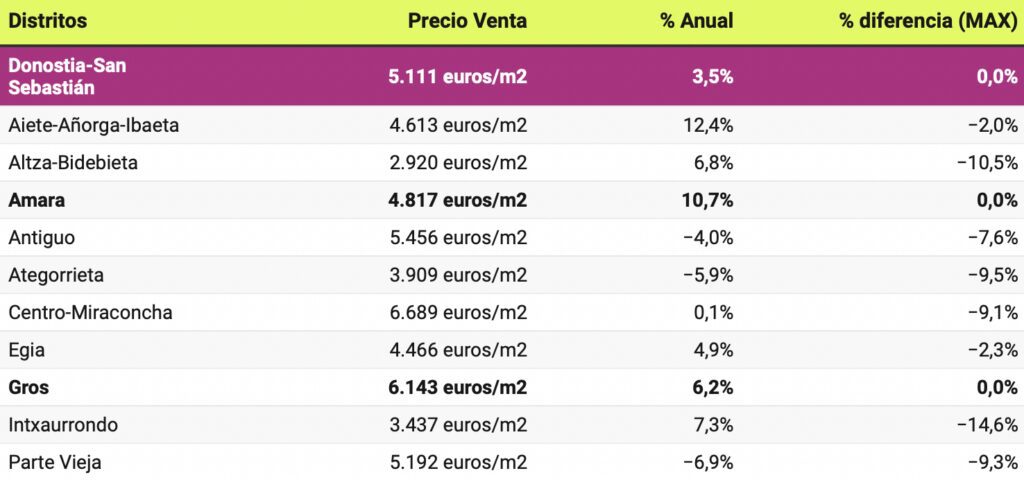1024x480 pixels.
Task: Click the Gros district name
Action: (28, 387)
